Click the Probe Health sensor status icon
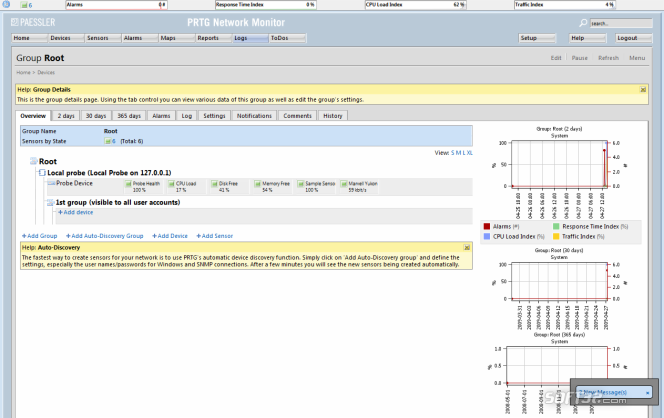 point(128,184)
